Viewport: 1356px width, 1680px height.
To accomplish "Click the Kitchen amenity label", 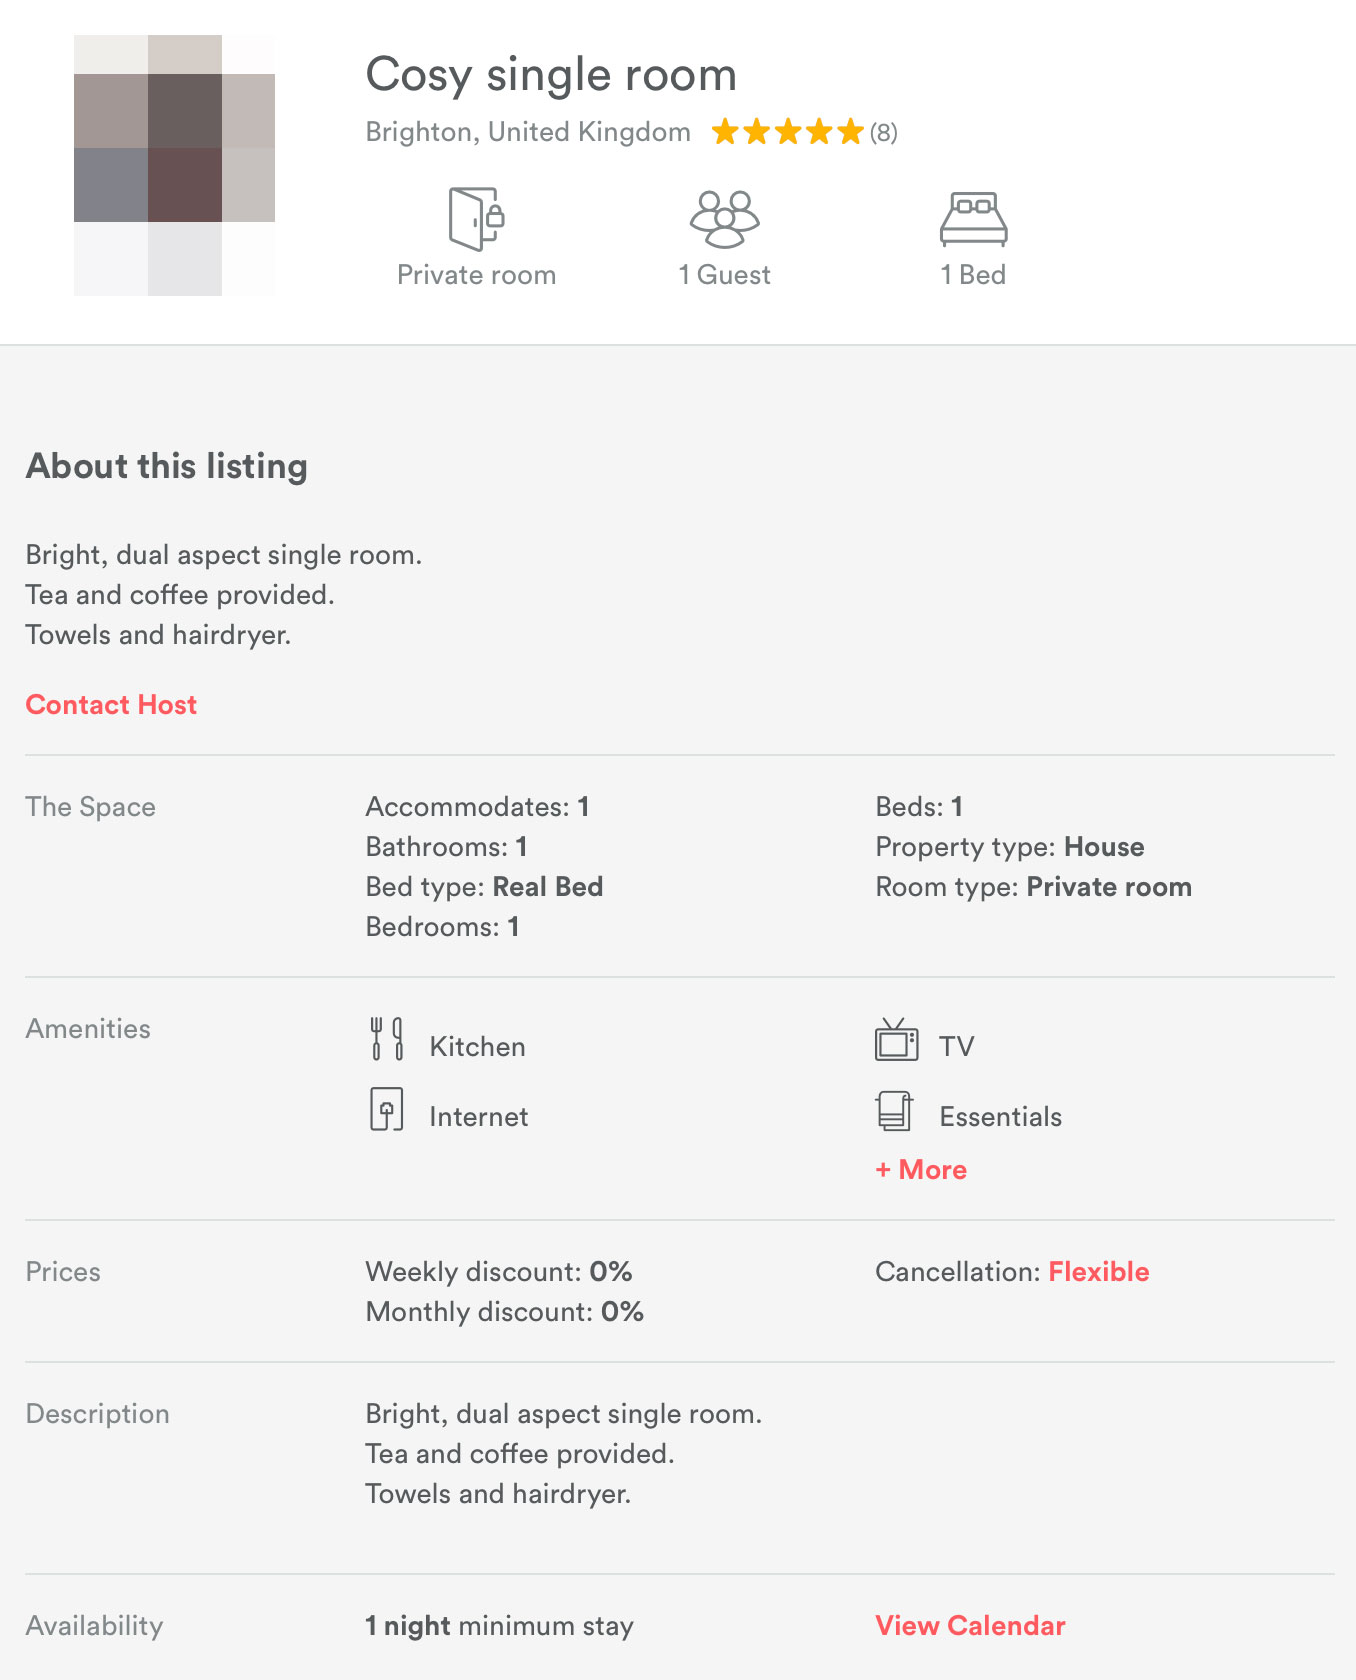I will 477,1047.
